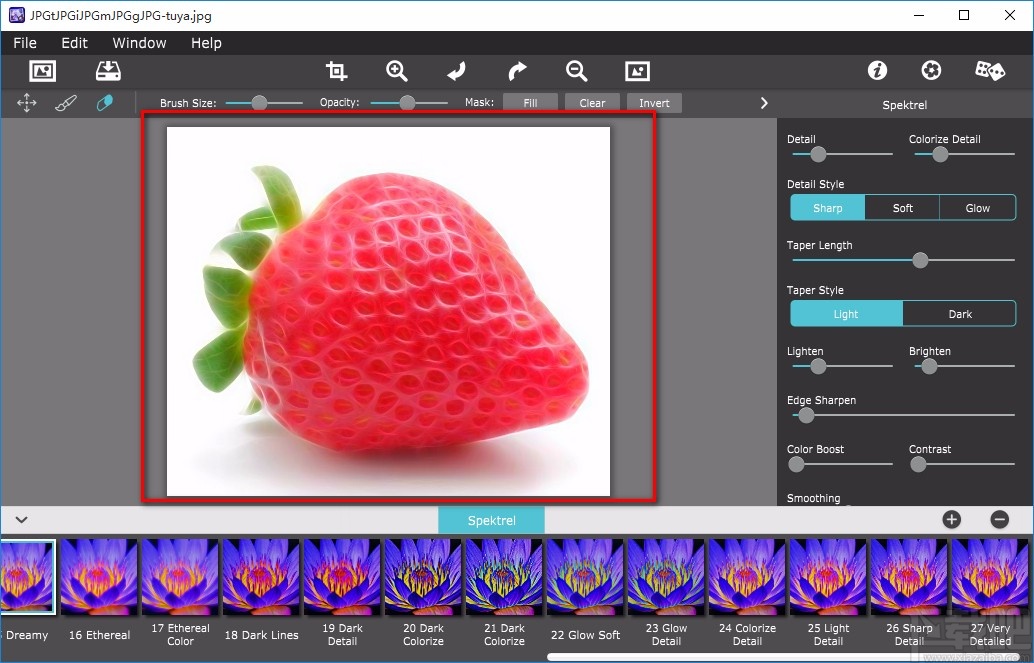Click the zoom out magnifier
The height and width of the screenshot is (663, 1034).
(x=576, y=71)
